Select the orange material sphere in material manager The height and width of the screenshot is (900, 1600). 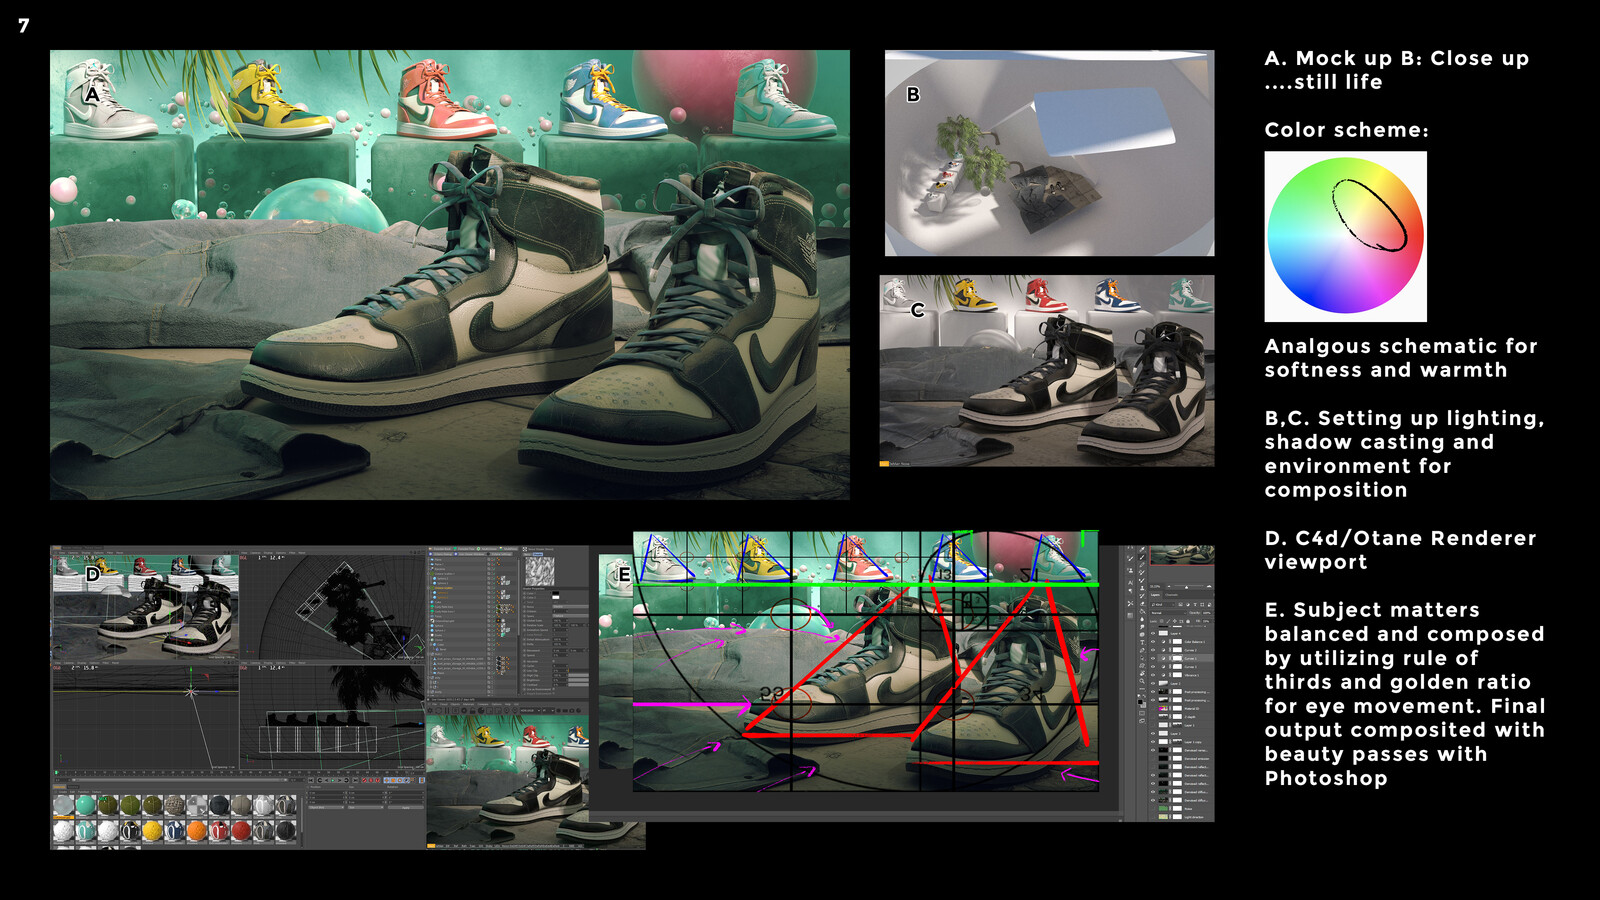point(197,831)
